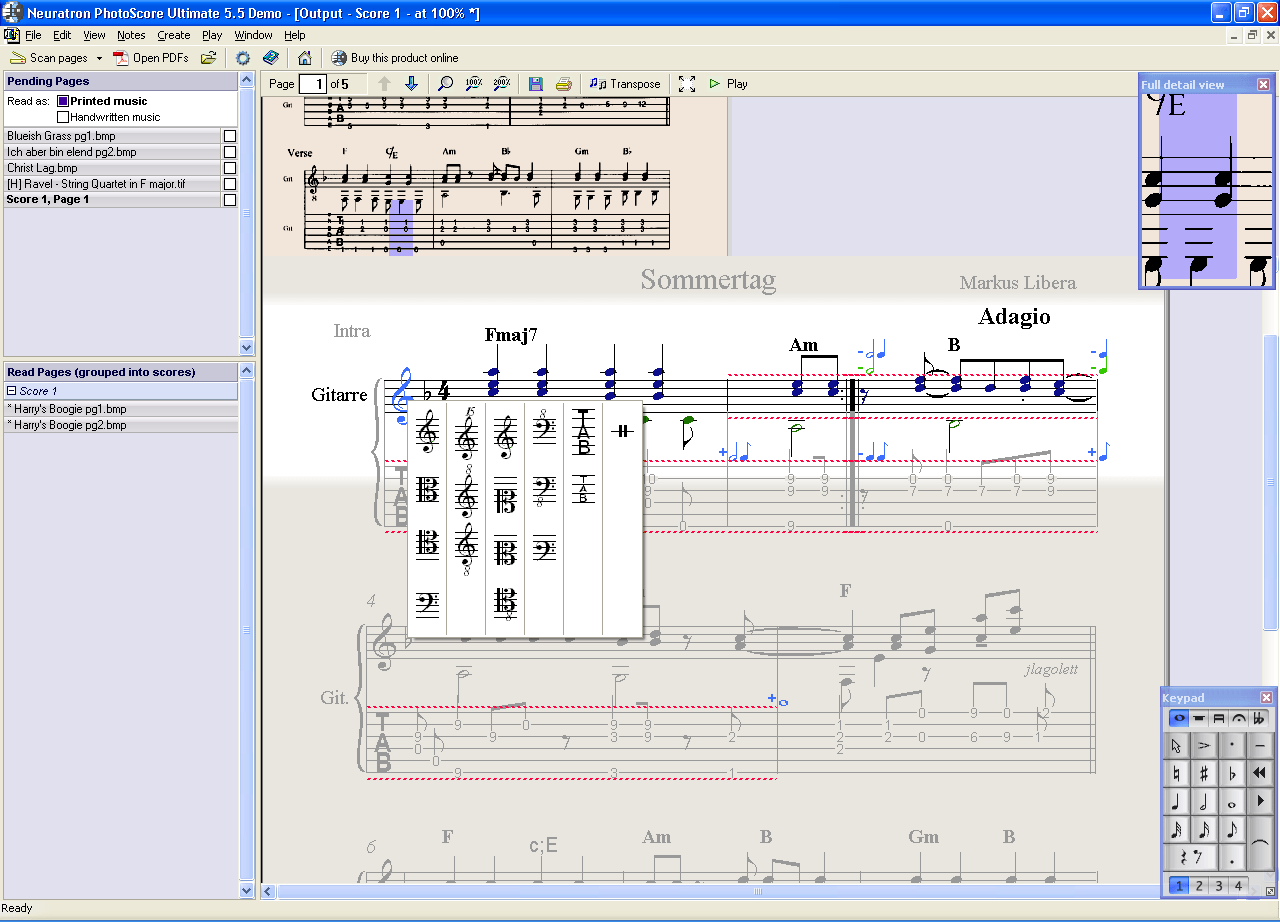This screenshot has width=1280, height=922.
Task: Click the Scan pages toolbar button
Action: (x=49, y=58)
